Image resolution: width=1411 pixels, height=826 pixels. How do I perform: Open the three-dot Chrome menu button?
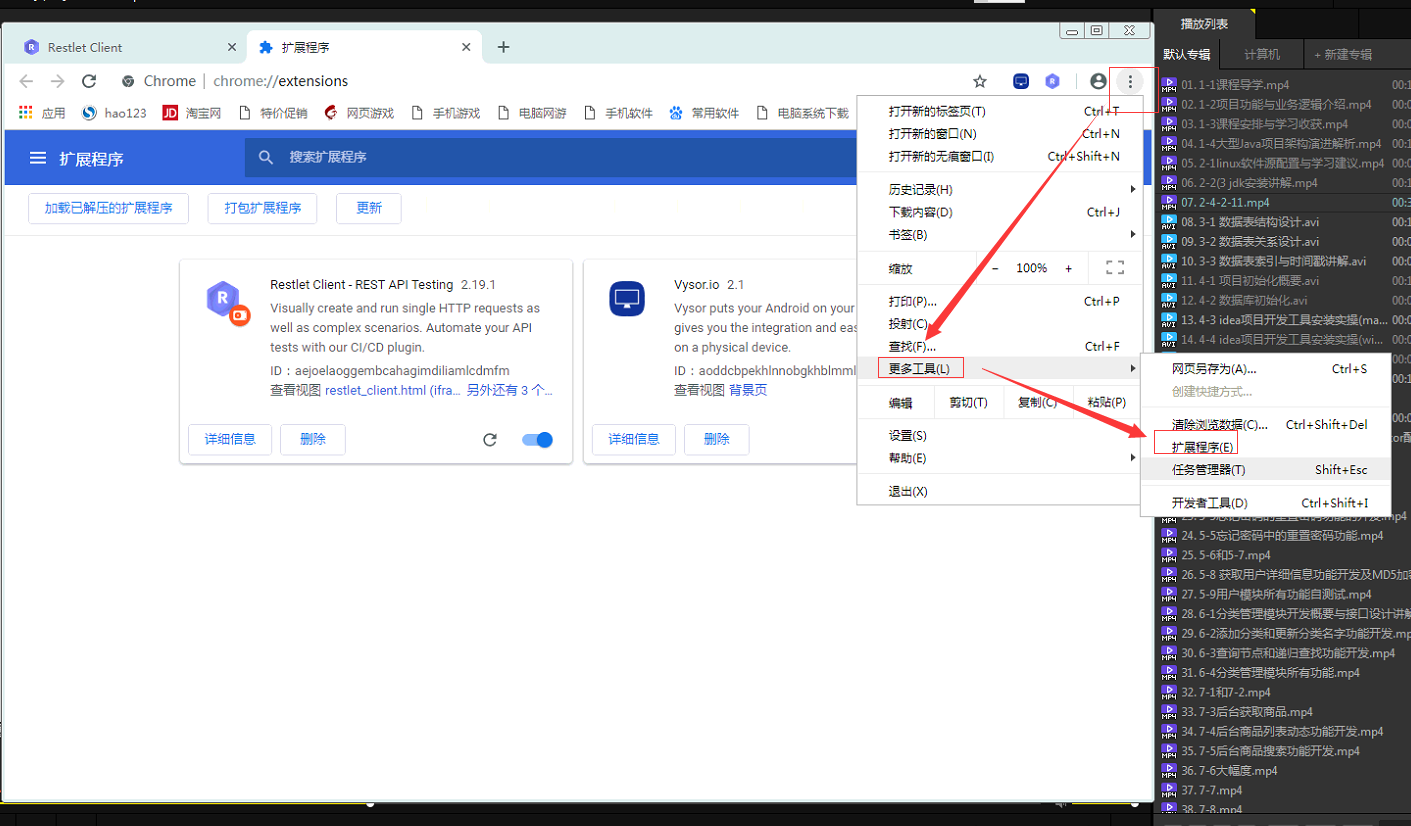click(x=1130, y=81)
